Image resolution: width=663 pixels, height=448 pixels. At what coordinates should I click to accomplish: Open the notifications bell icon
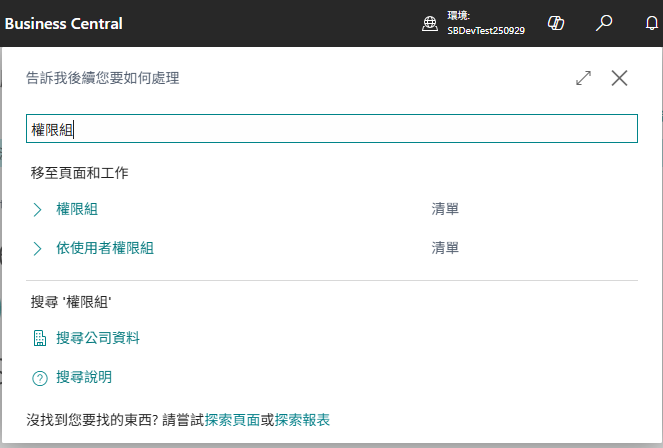click(652, 23)
